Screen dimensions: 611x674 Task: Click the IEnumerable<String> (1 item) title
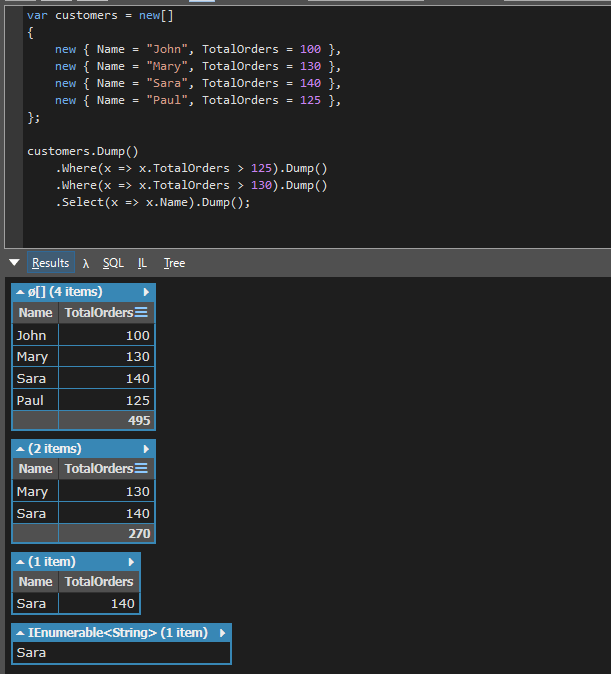tap(118, 633)
